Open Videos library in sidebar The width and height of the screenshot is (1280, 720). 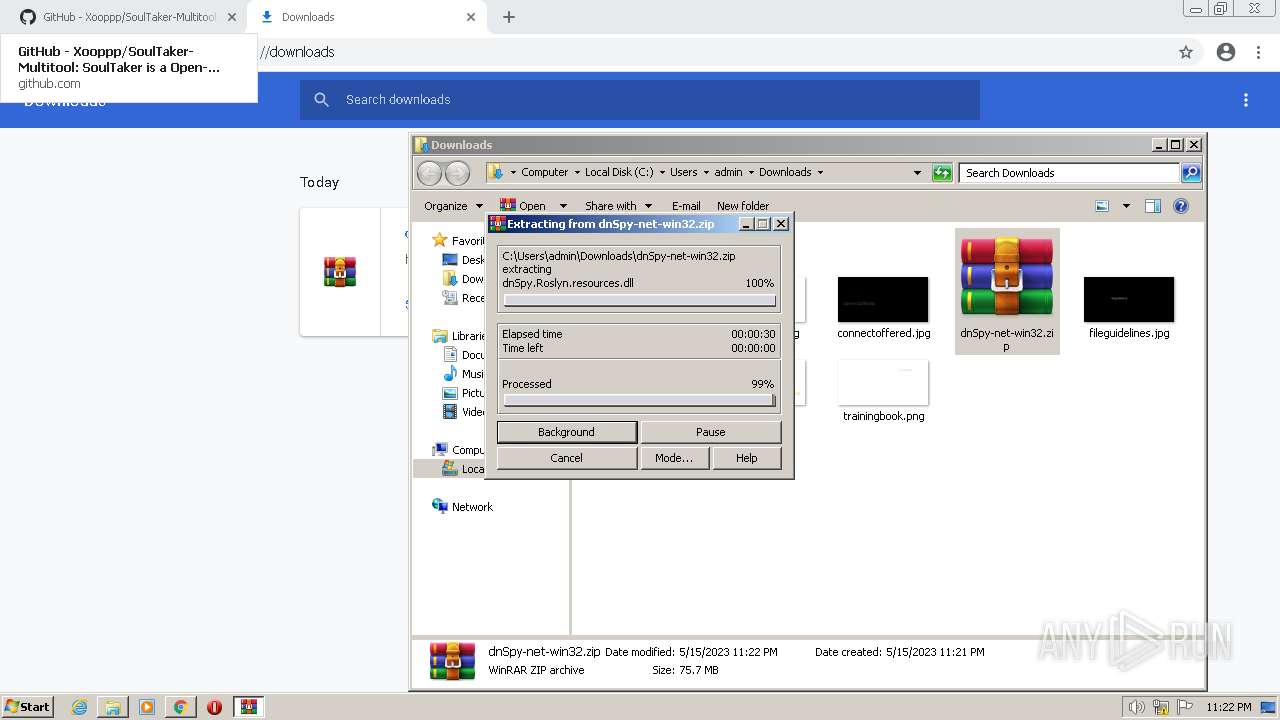tap(464, 412)
